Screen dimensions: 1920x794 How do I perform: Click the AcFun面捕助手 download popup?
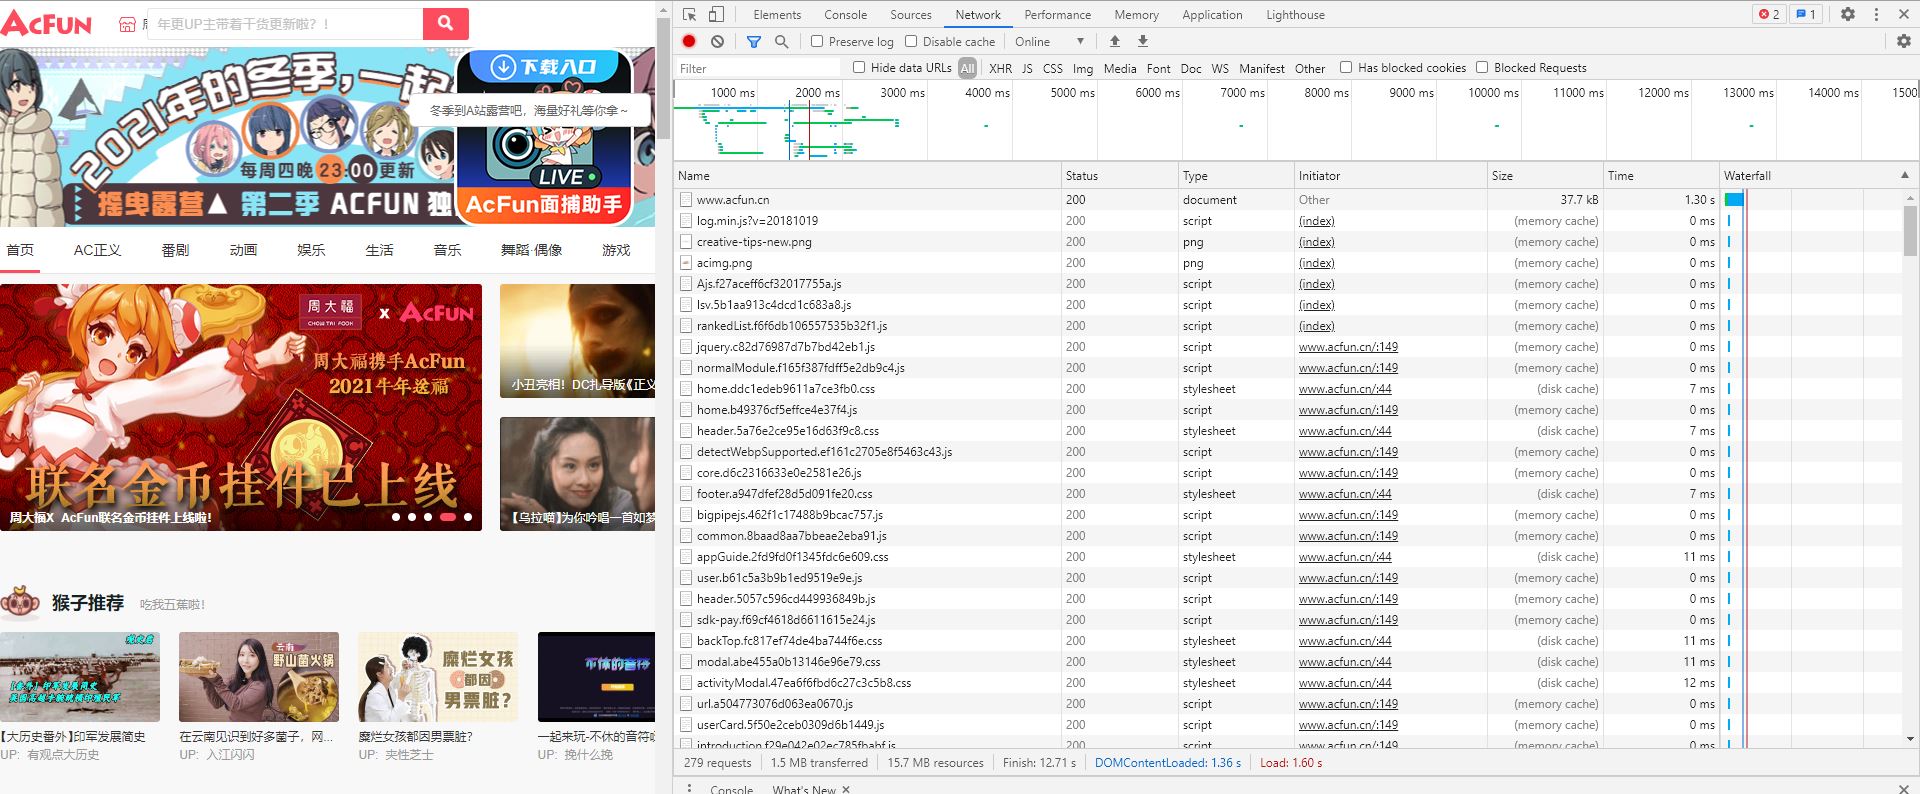[545, 138]
